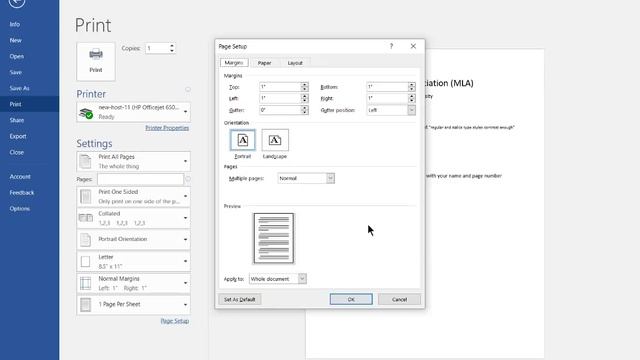Open the Collated dropdown
The width and height of the screenshot is (640, 360).
point(133,218)
